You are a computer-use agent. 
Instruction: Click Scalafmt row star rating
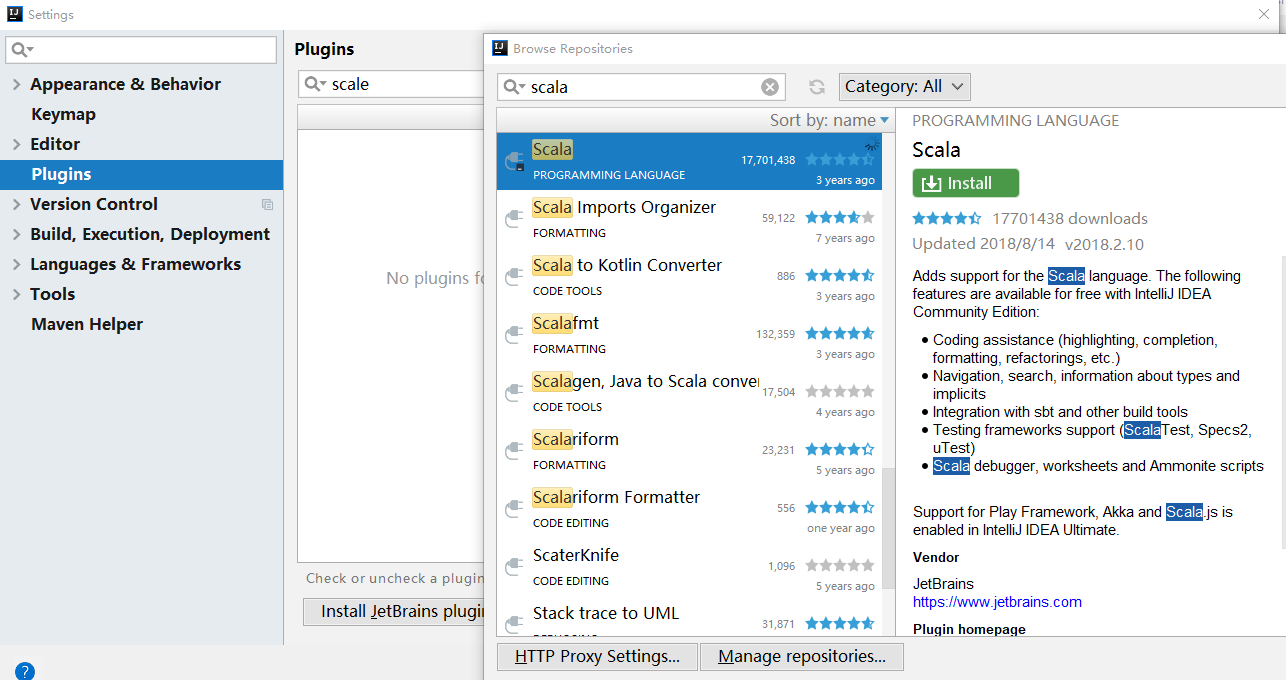point(840,333)
